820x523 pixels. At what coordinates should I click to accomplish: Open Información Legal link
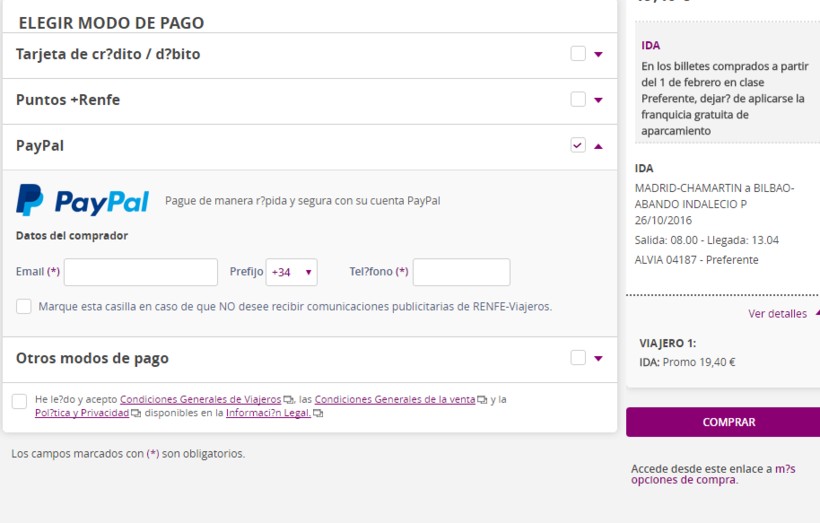pos(268,413)
